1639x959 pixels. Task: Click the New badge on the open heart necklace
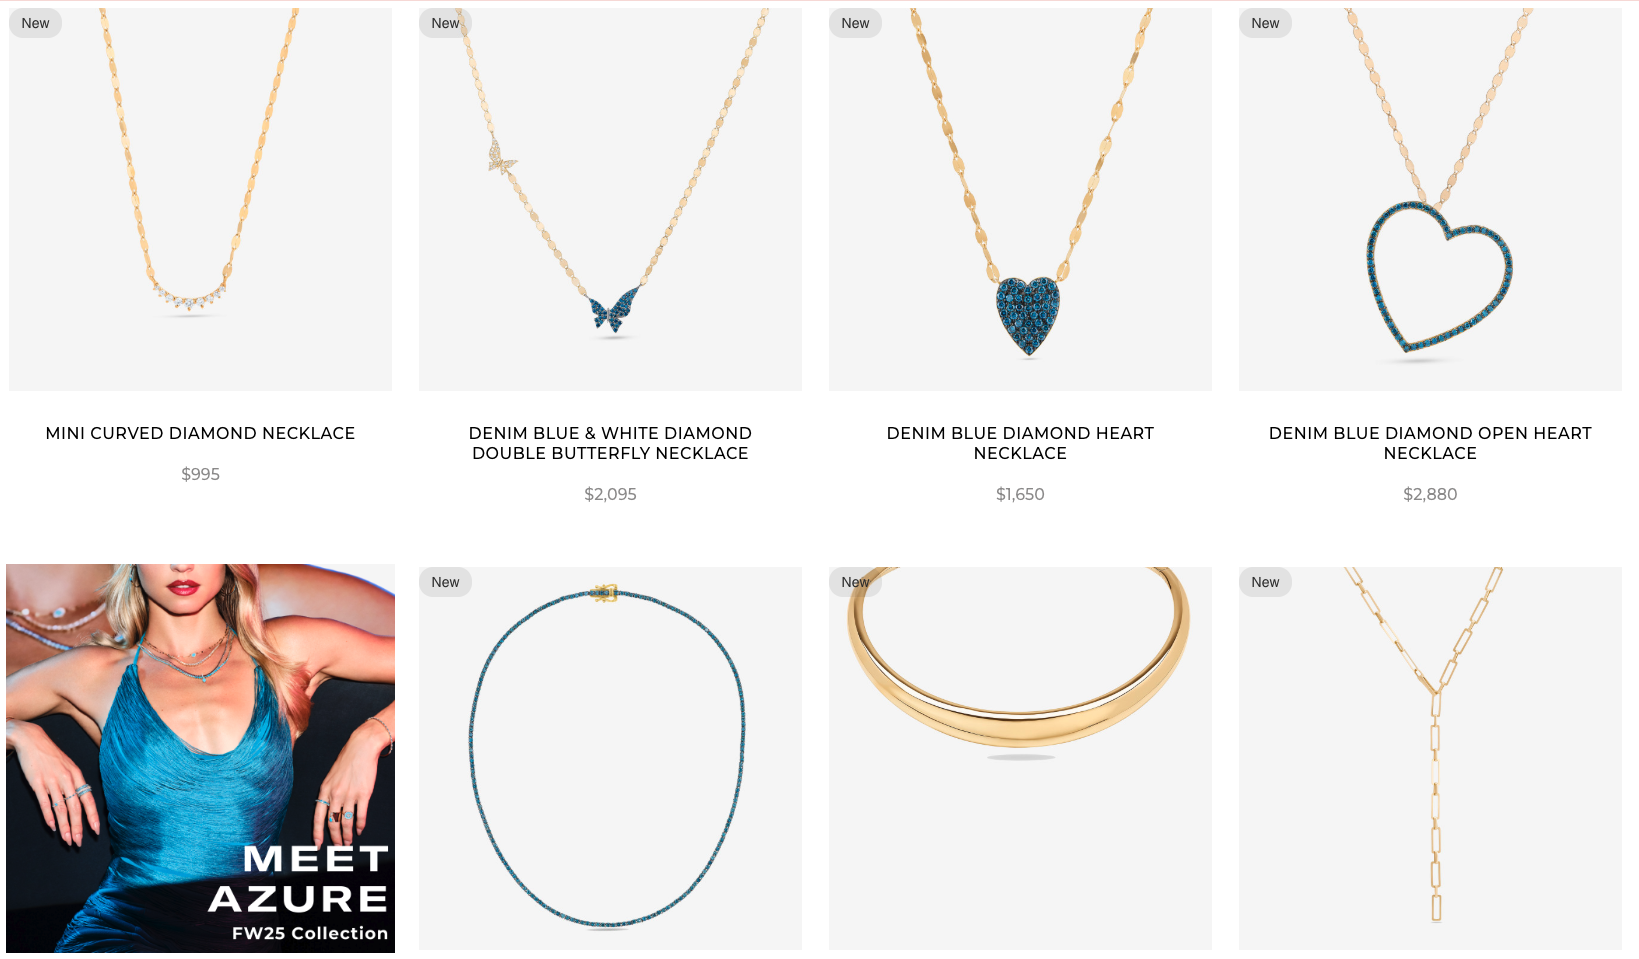point(1265,23)
